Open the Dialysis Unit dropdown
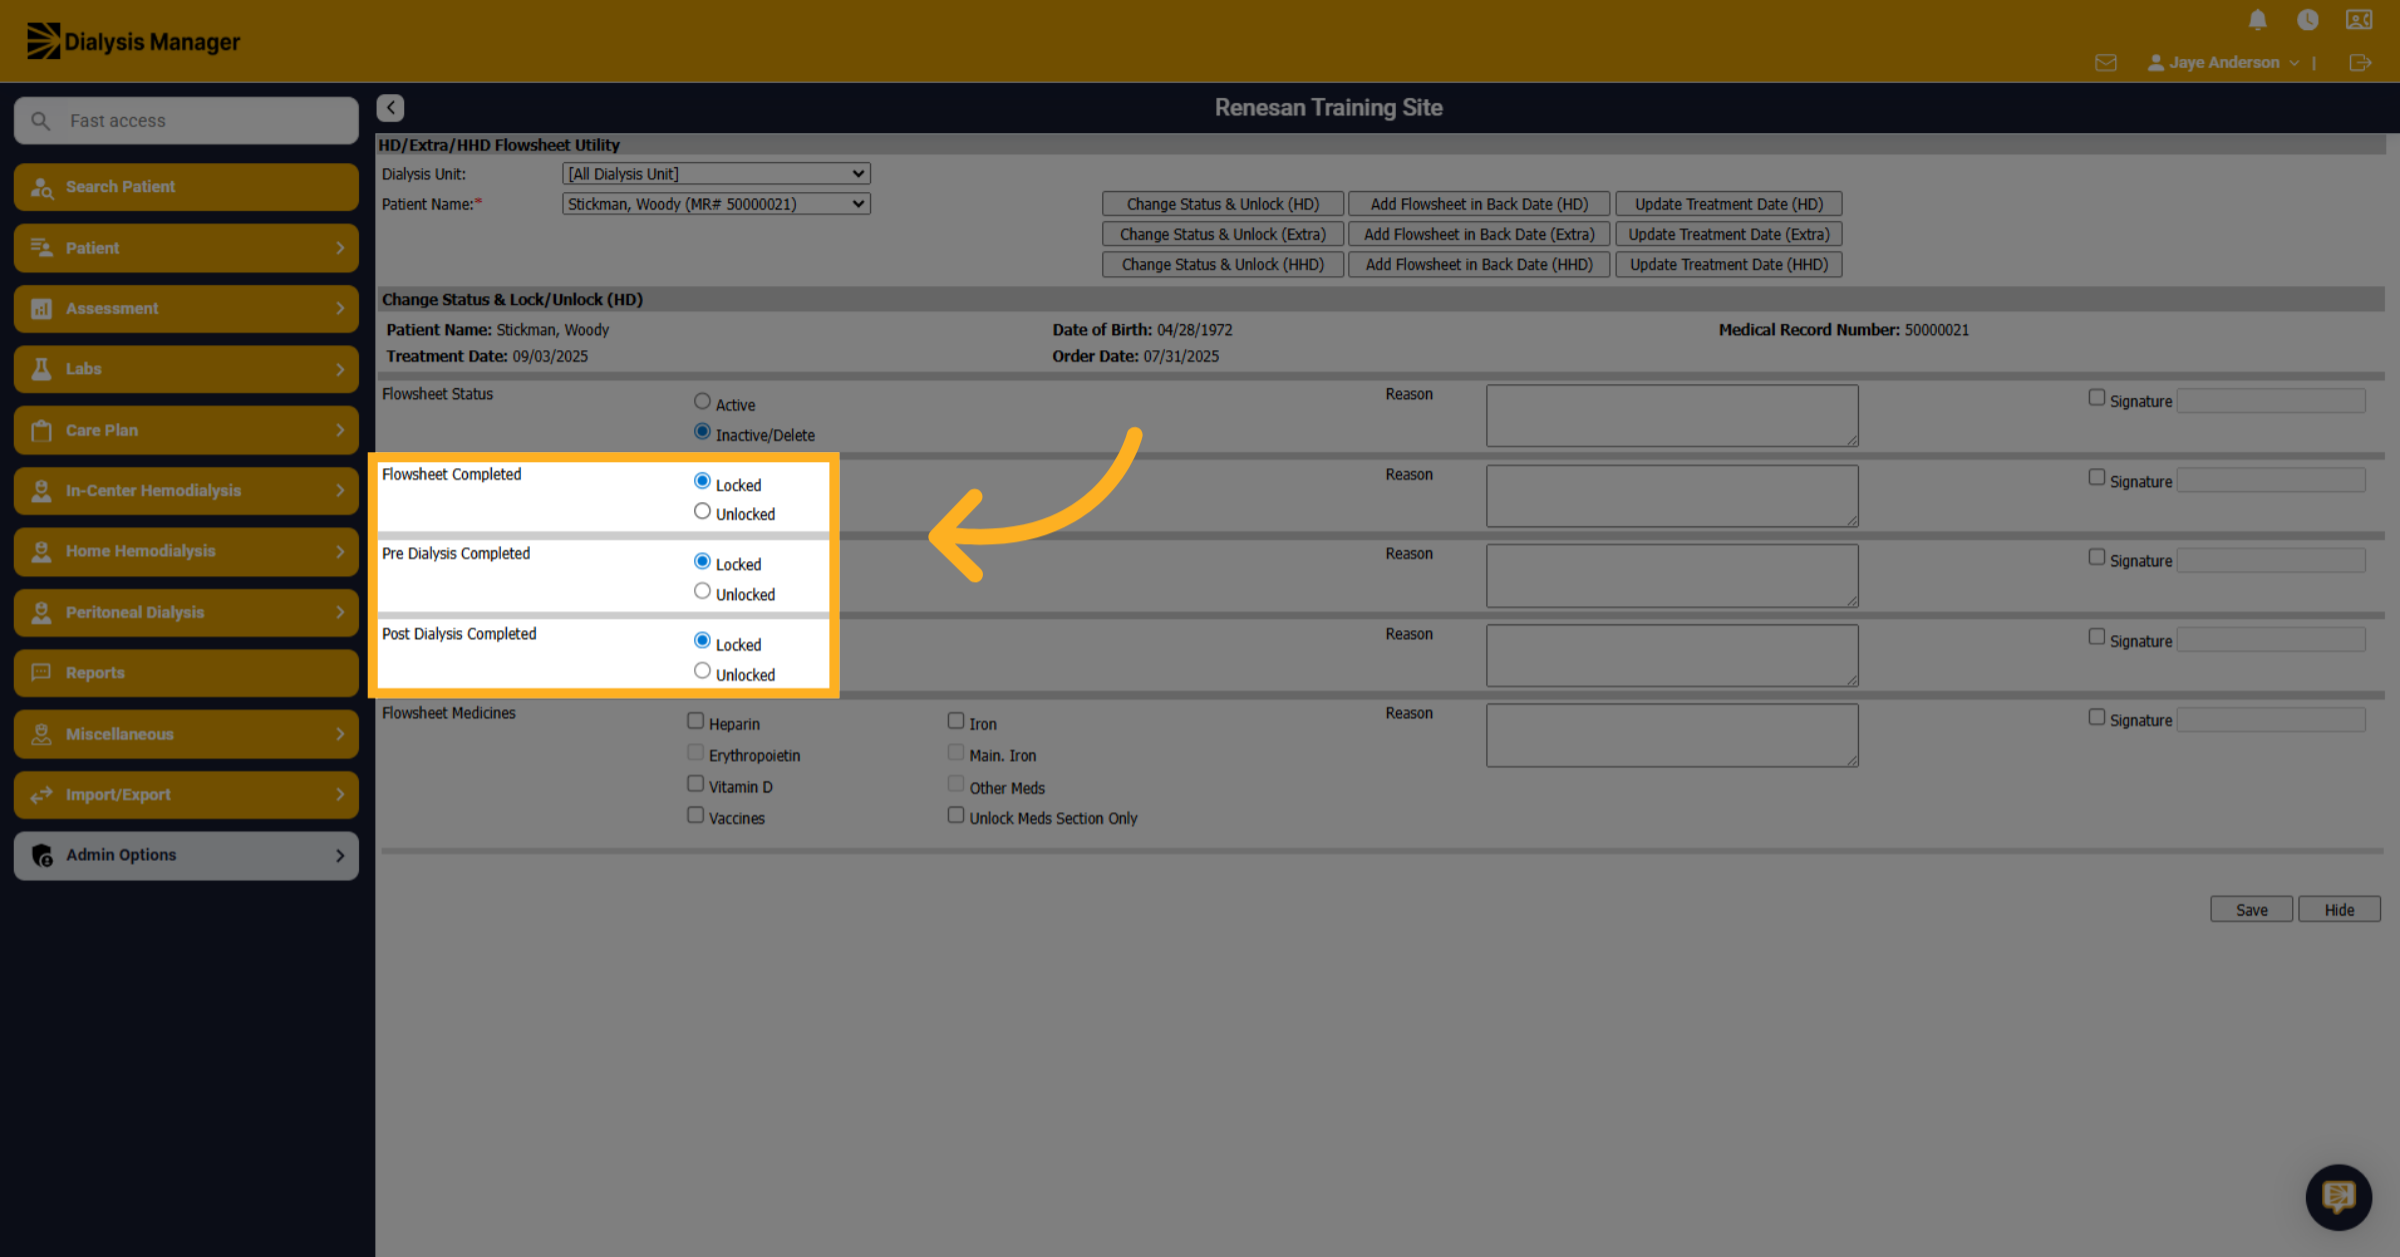Screen dimensions: 2400x1257 [716, 174]
